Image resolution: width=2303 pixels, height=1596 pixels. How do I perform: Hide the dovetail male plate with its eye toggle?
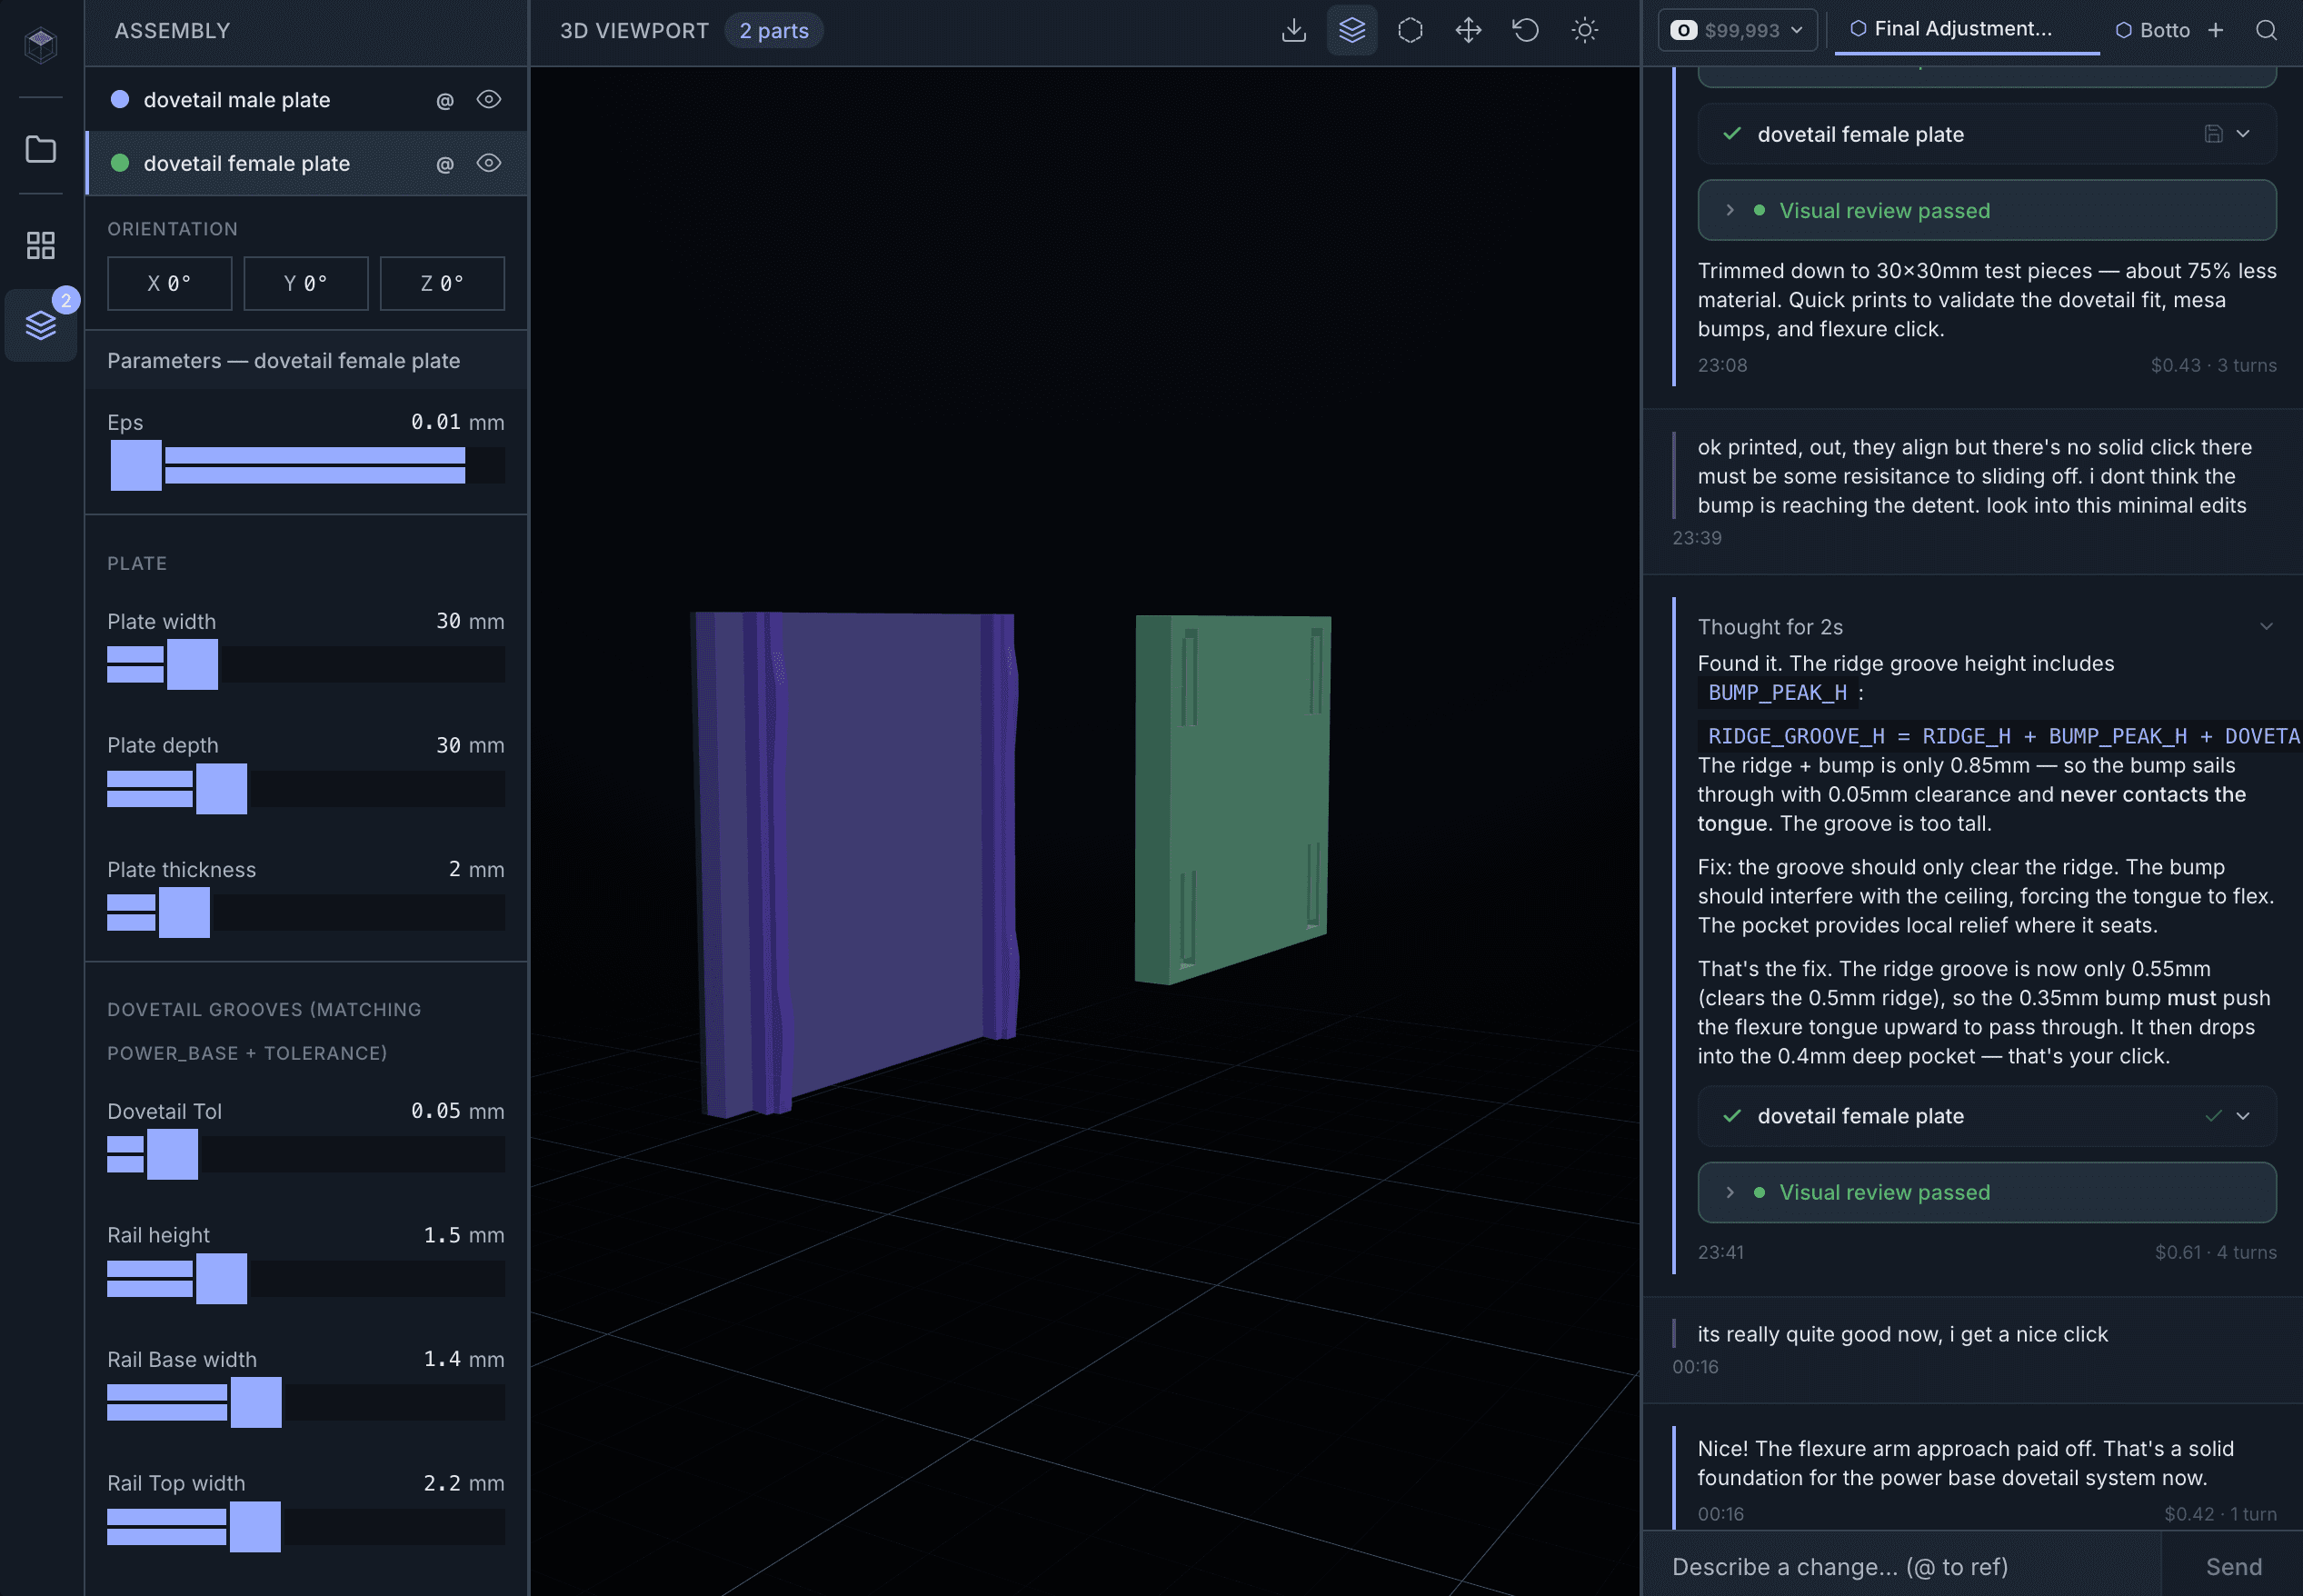tap(488, 99)
